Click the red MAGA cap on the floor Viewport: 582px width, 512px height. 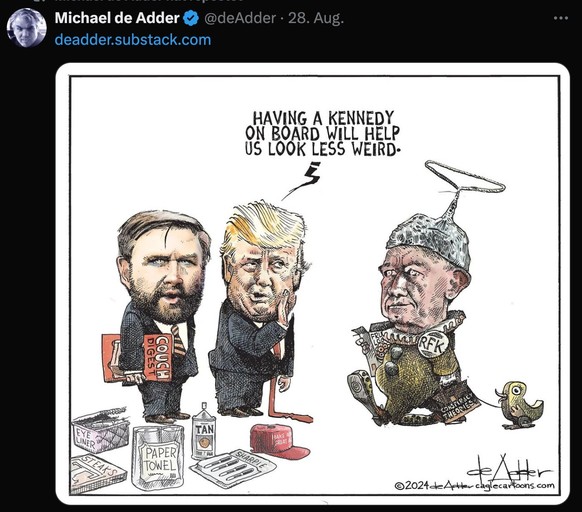[x=280, y=443]
